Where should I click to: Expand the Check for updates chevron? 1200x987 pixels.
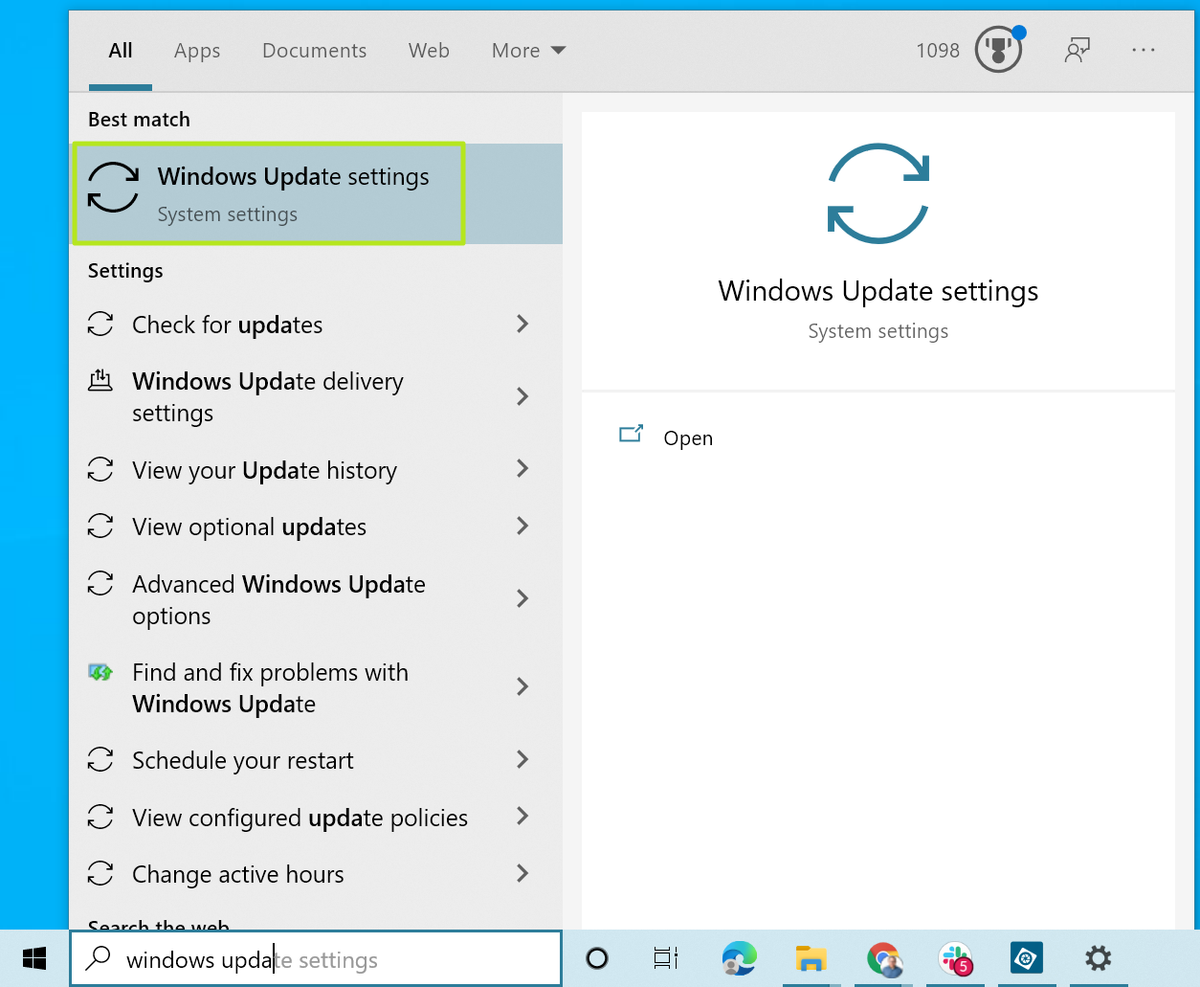522,324
